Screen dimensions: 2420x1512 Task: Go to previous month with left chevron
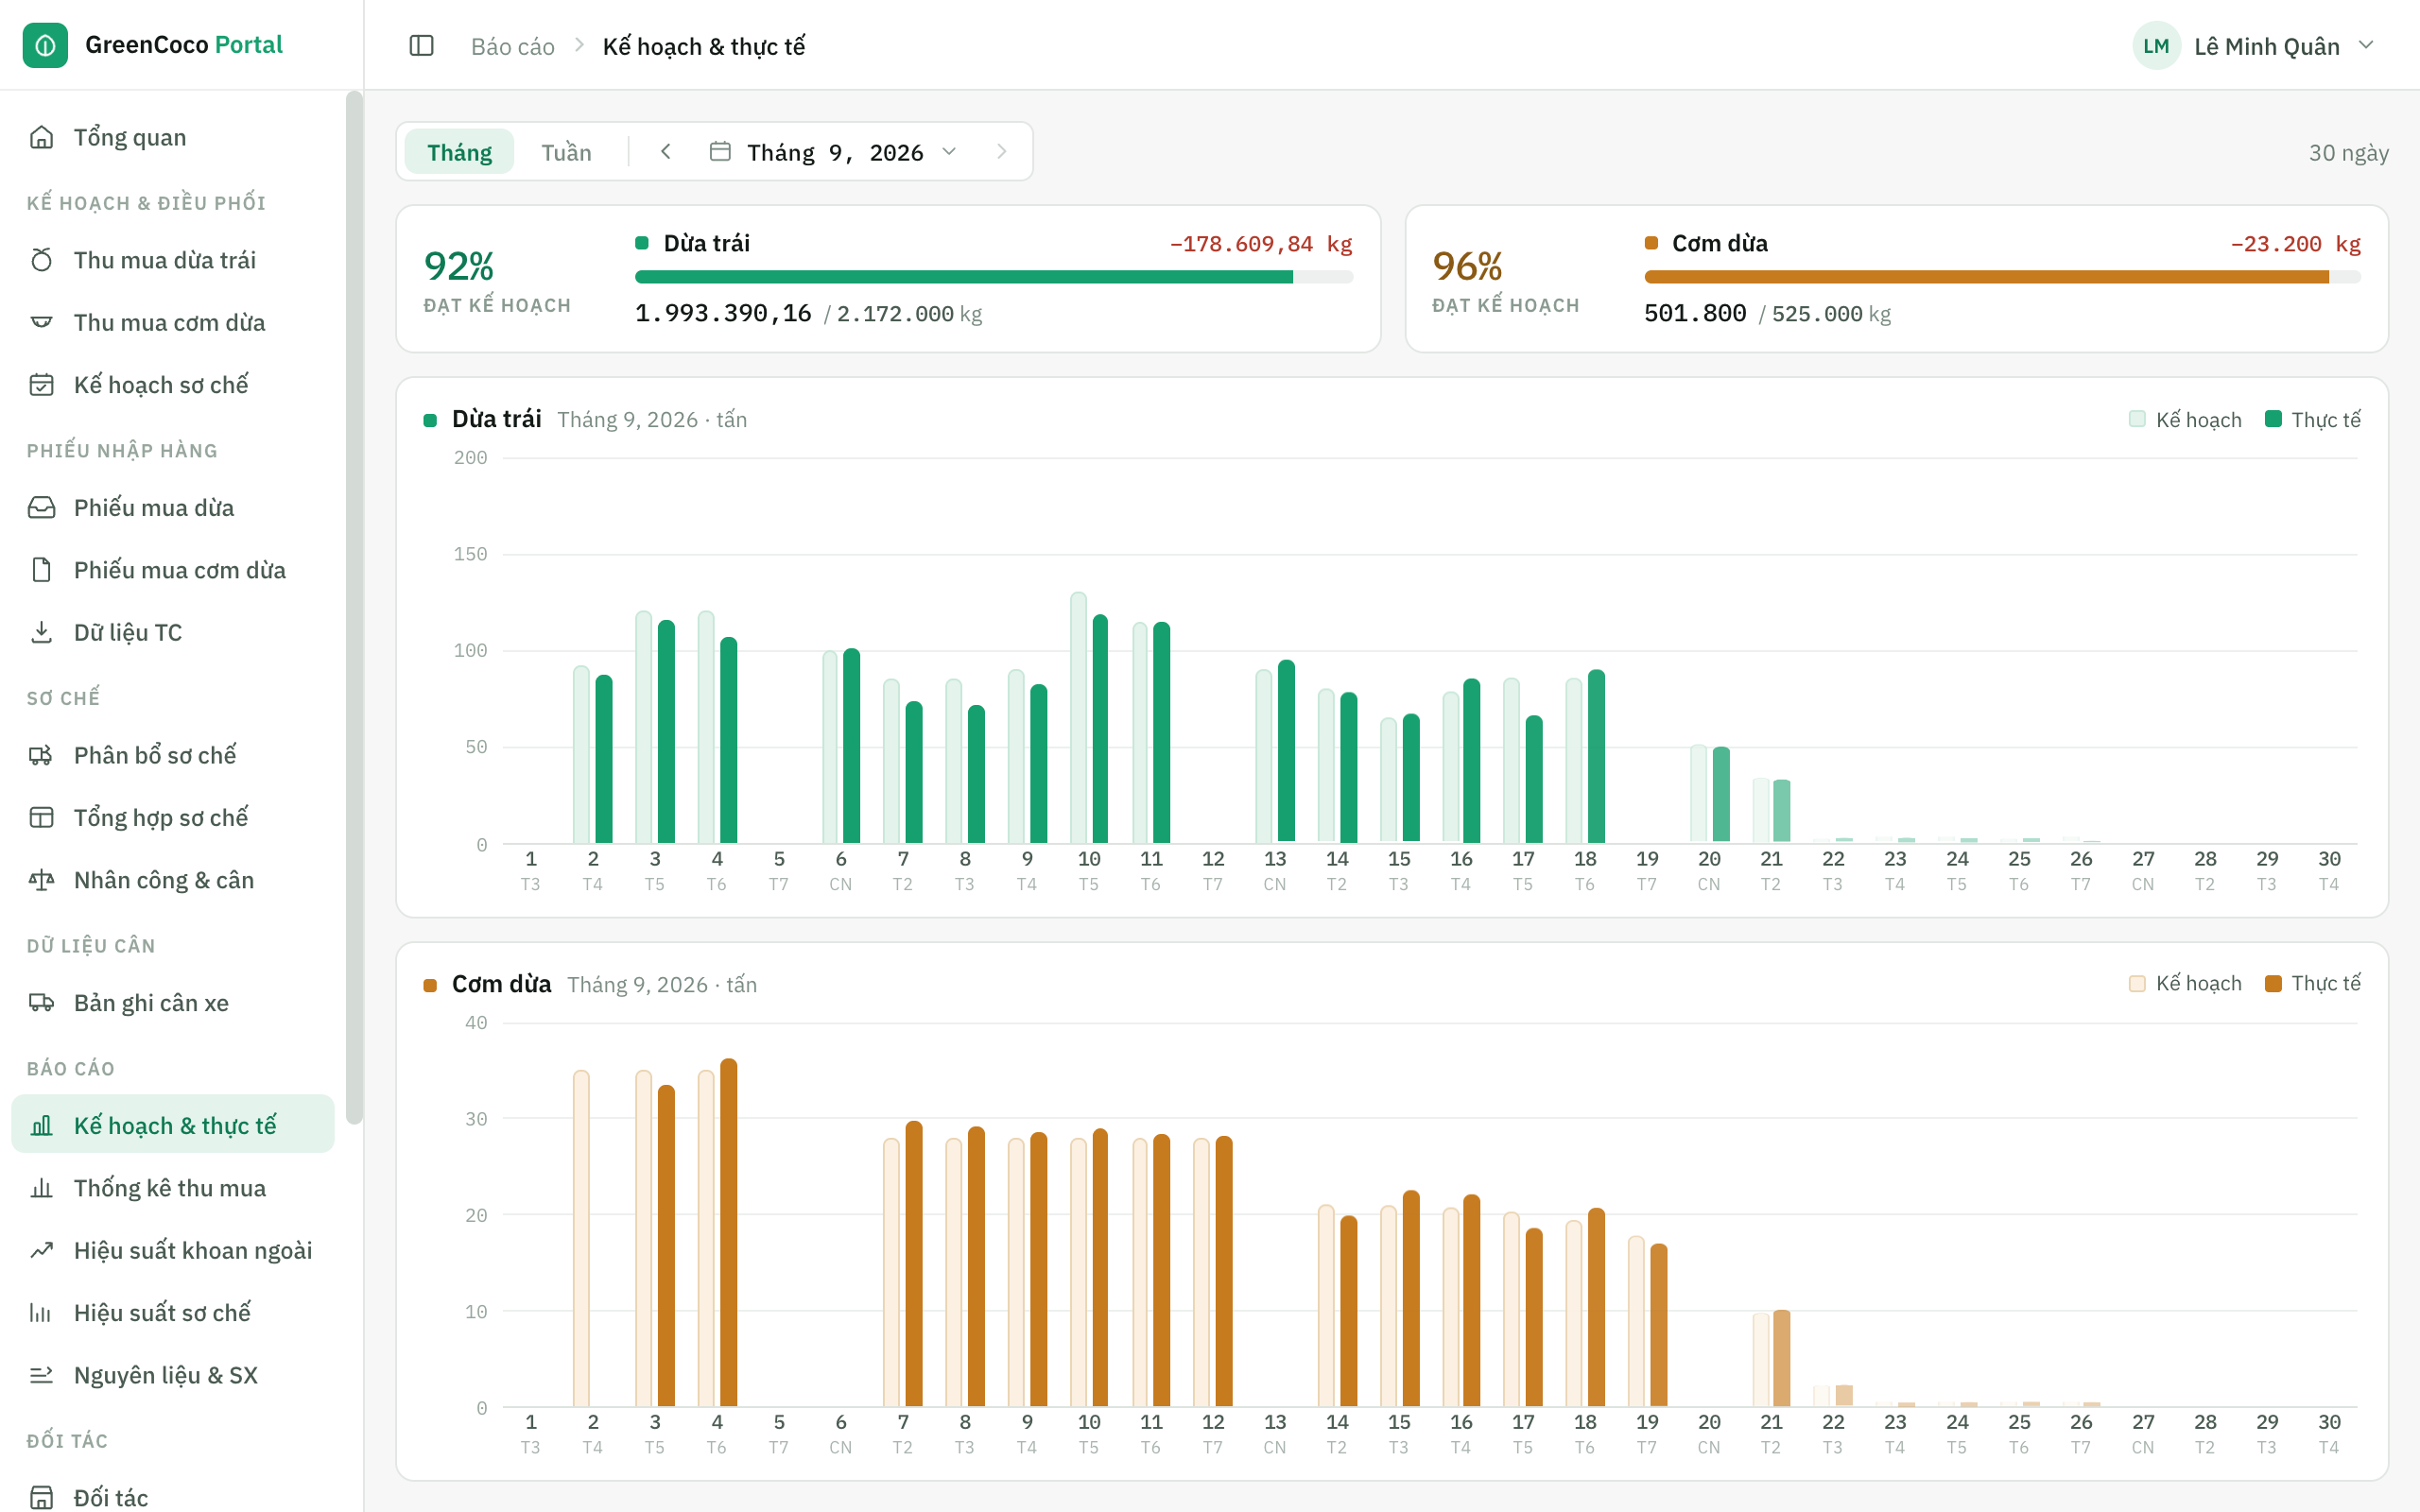click(x=666, y=152)
